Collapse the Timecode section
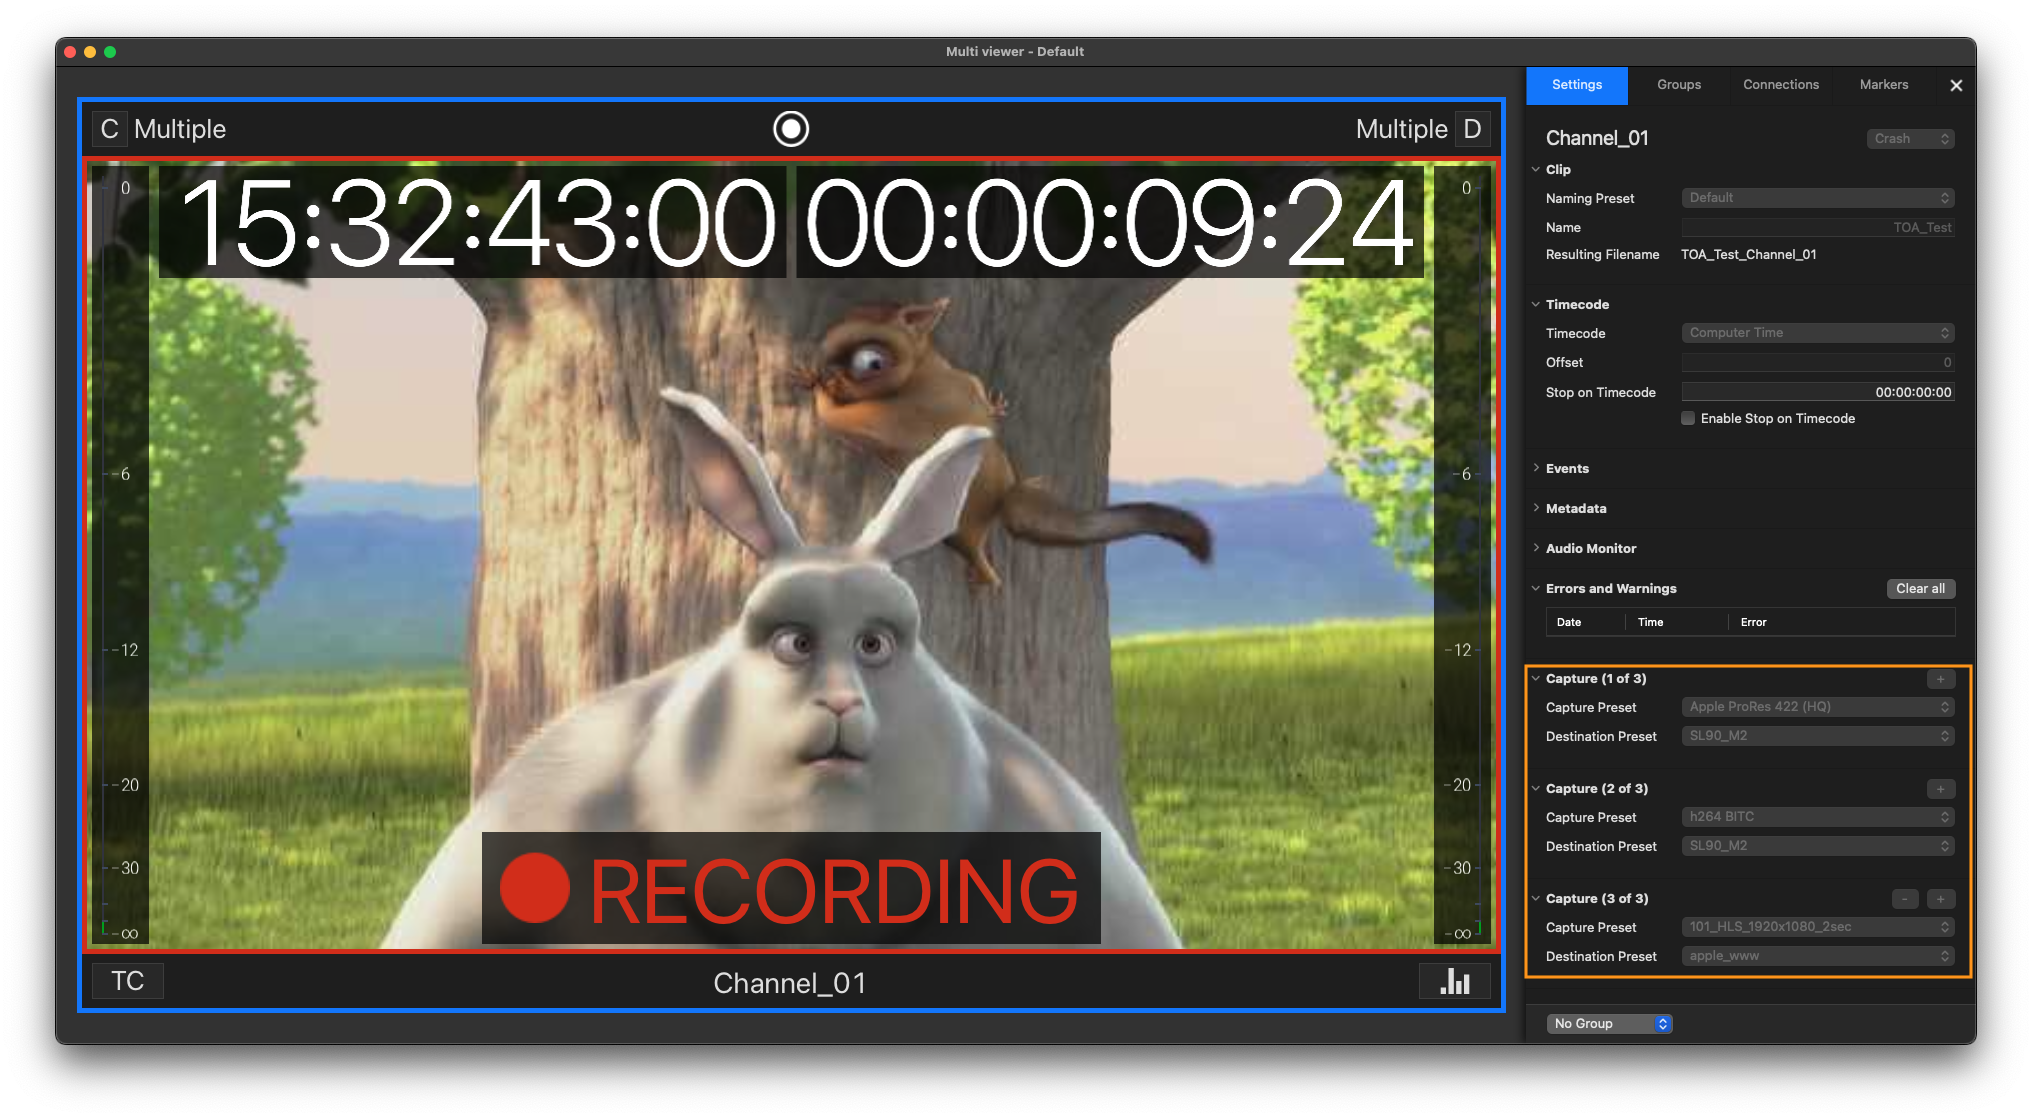Screen dimensions: 2032x1118 [x=1536, y=304]
